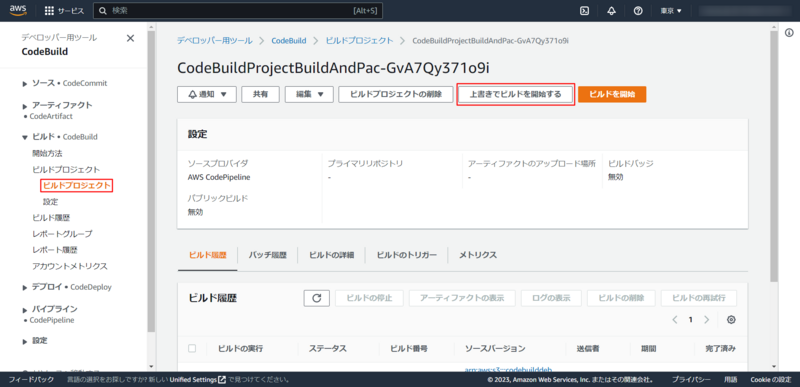
Task: Open デベロッパー用ツール breadcrumb link
Action: pos(214,40)
